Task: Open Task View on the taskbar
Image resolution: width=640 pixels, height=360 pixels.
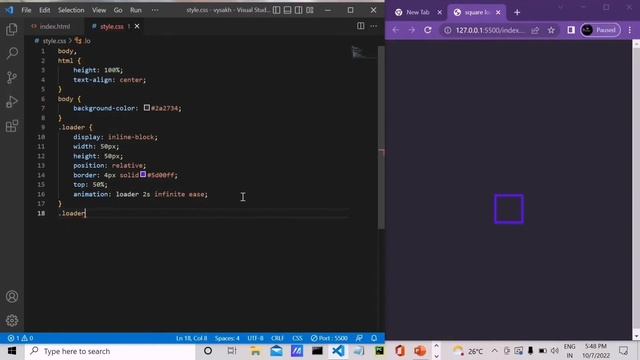Action: pos(231,351)
